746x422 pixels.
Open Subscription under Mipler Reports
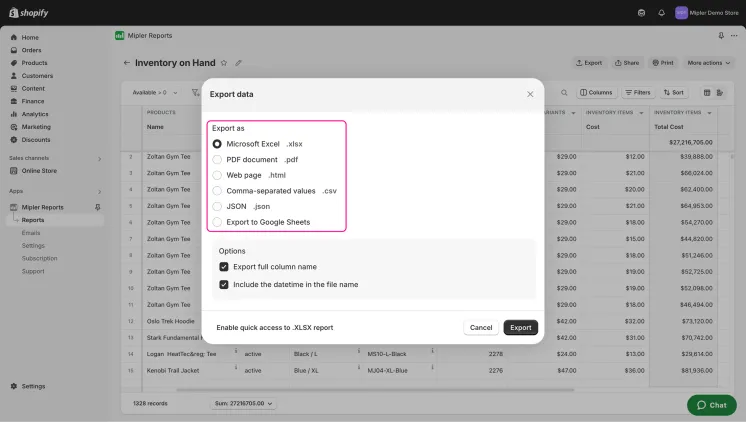click(x=39, y=258)
